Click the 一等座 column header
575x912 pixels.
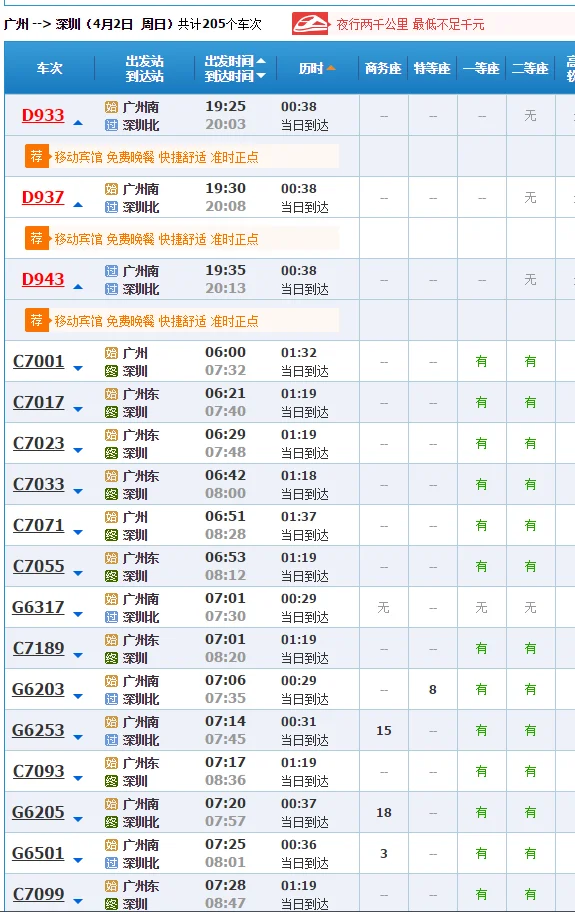coord(481,68)
